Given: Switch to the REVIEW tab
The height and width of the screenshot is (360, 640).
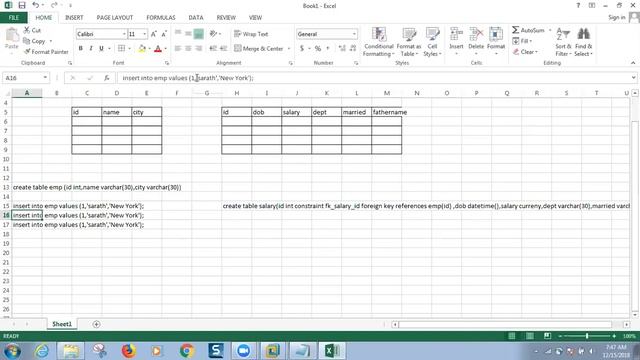Looking at the screenshot, I should [x=226, y=18].
